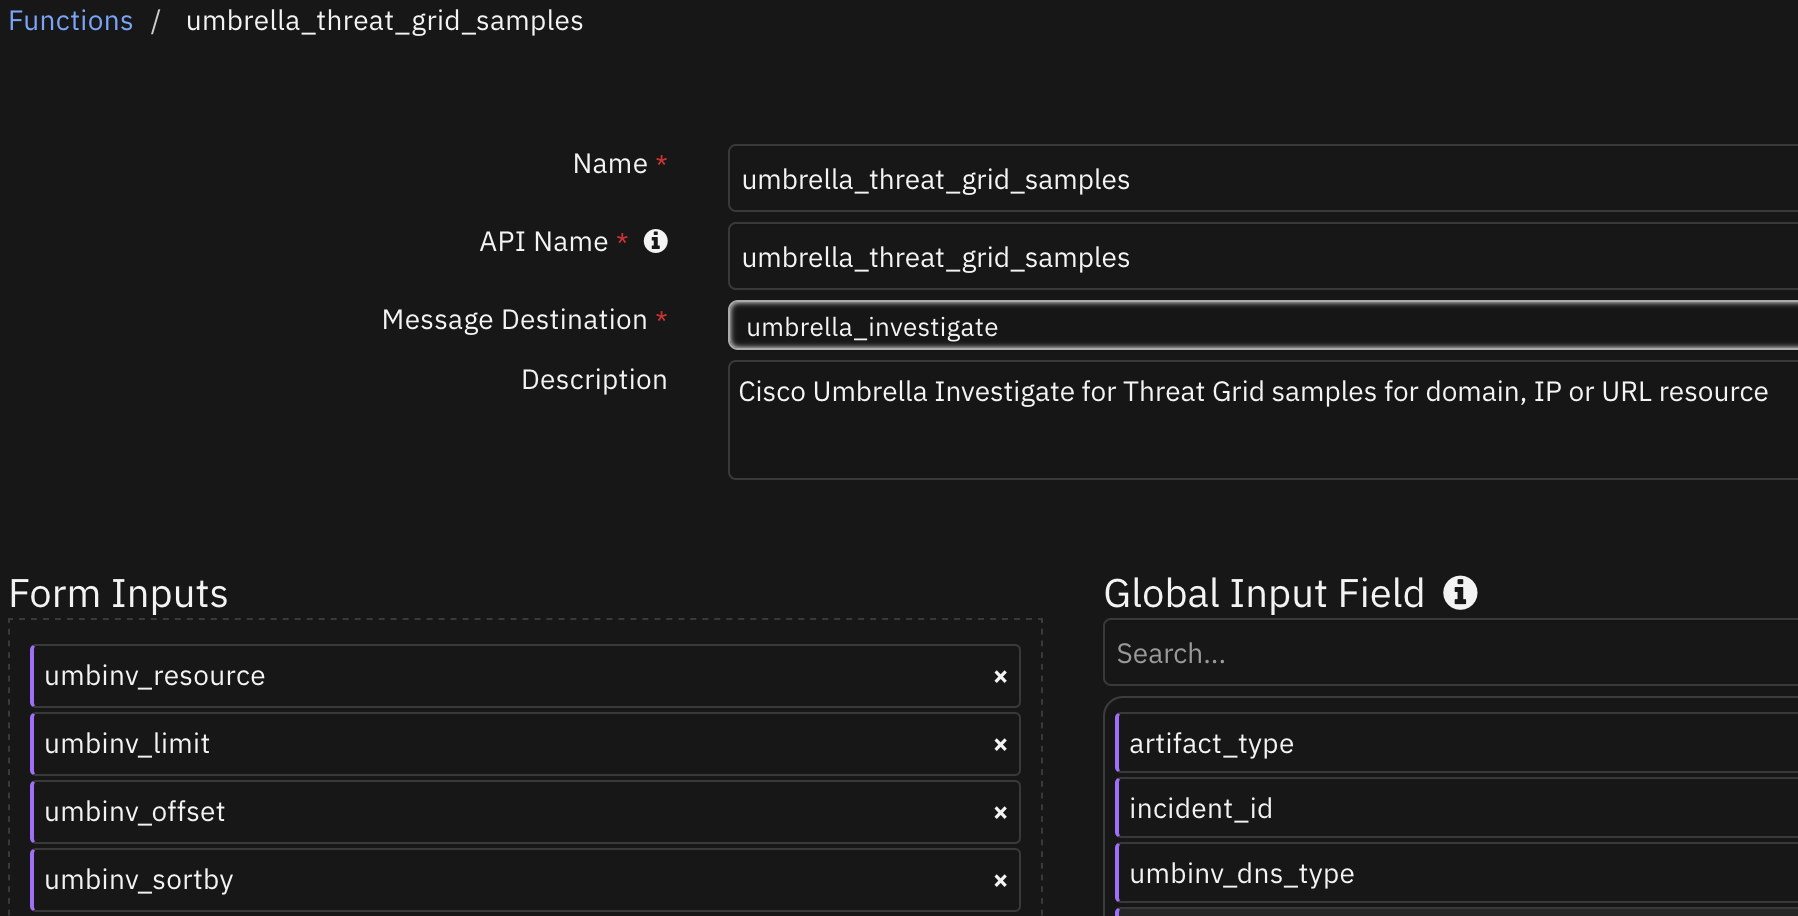Click the umbrella_threat_grid_samples breadcrumb text
The image size is (1798, 916).
384,21
